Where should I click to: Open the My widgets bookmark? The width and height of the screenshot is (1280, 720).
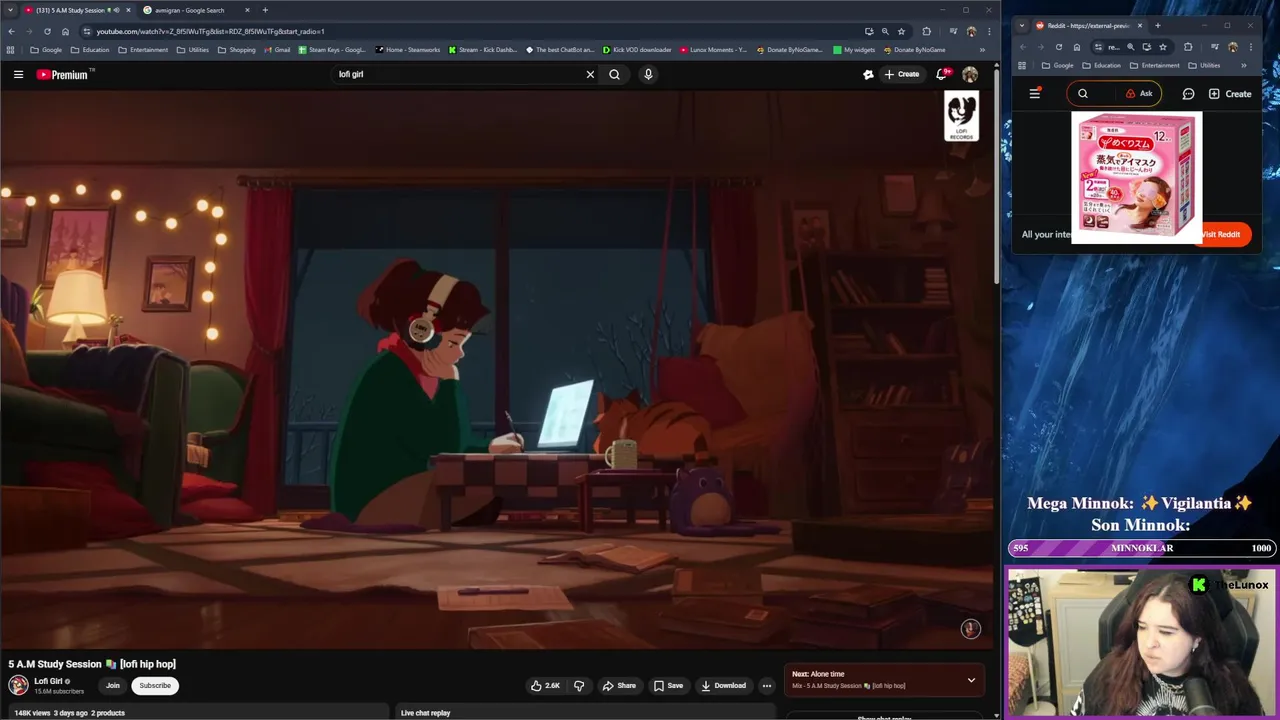click(x=854, y=49)
